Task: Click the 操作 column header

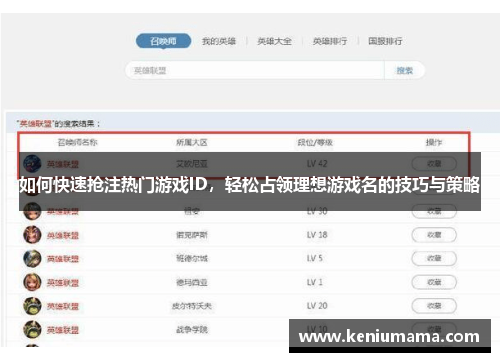Action: pos(434,142)
